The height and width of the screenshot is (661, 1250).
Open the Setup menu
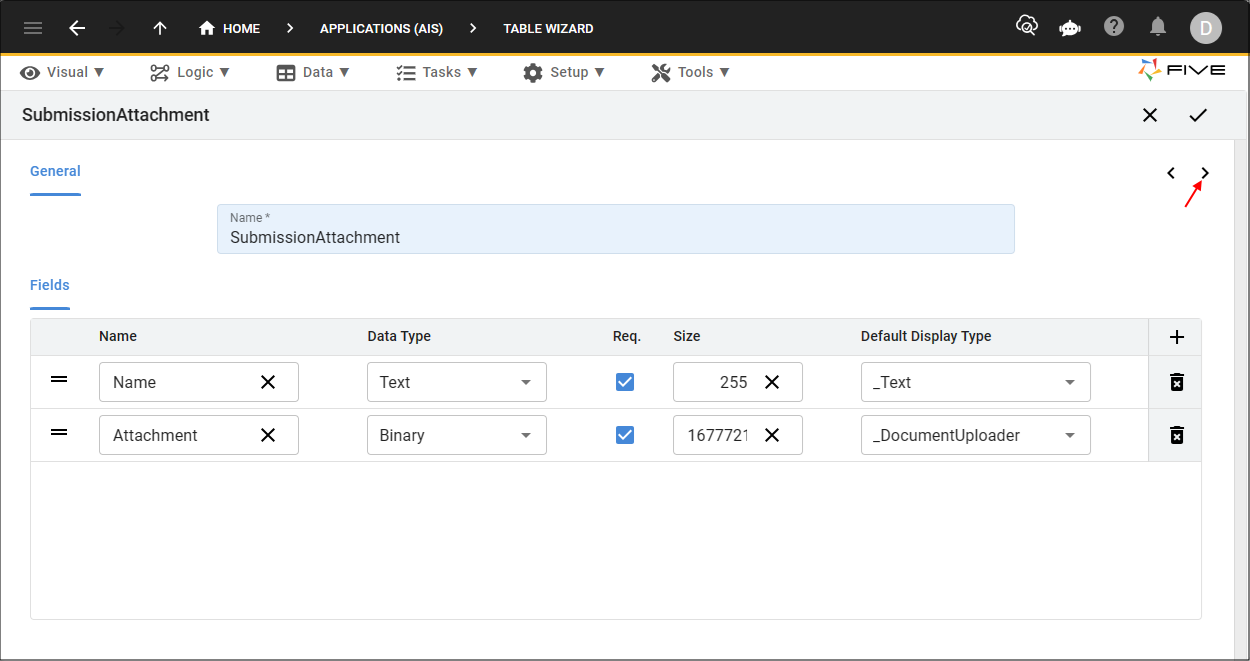pos(564,72)
